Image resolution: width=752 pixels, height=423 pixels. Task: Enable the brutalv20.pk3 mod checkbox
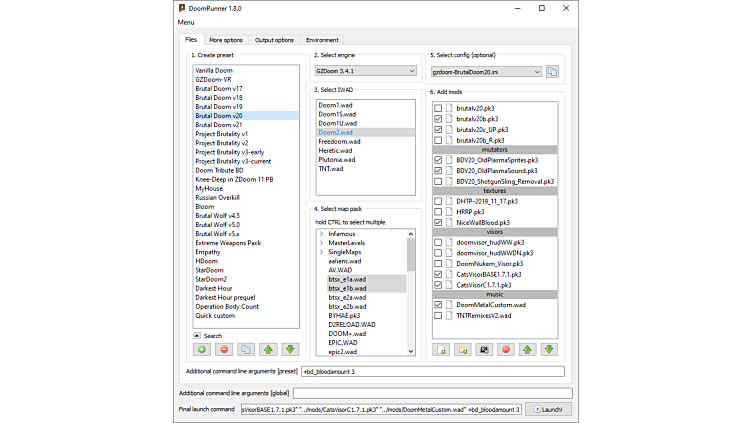tap(438, 108)
